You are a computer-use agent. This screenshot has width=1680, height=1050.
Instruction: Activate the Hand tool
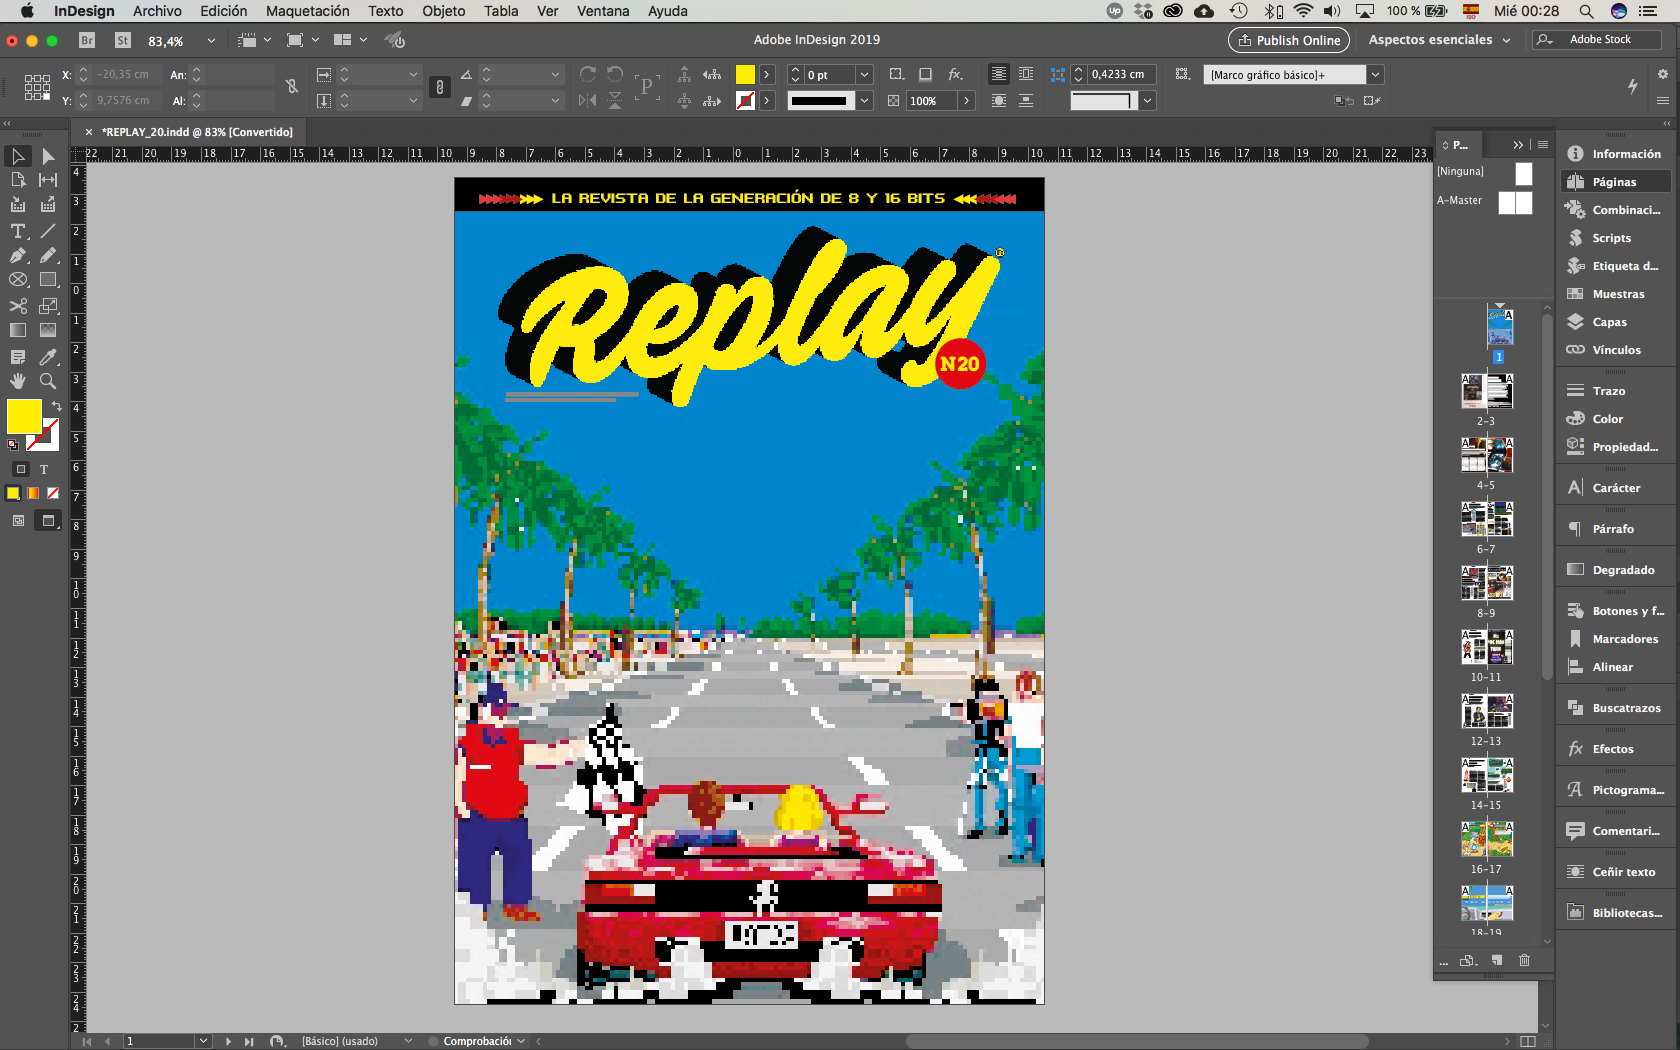click(18, 381)
